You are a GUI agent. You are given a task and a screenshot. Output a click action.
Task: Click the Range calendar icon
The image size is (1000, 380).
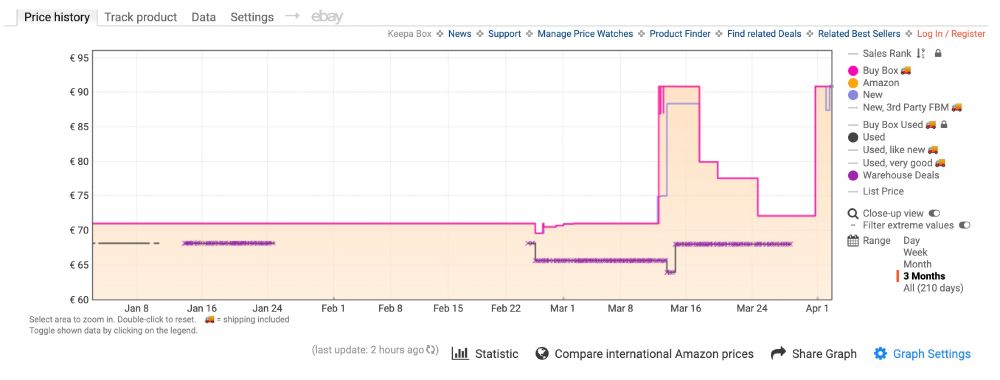point(853,240)
